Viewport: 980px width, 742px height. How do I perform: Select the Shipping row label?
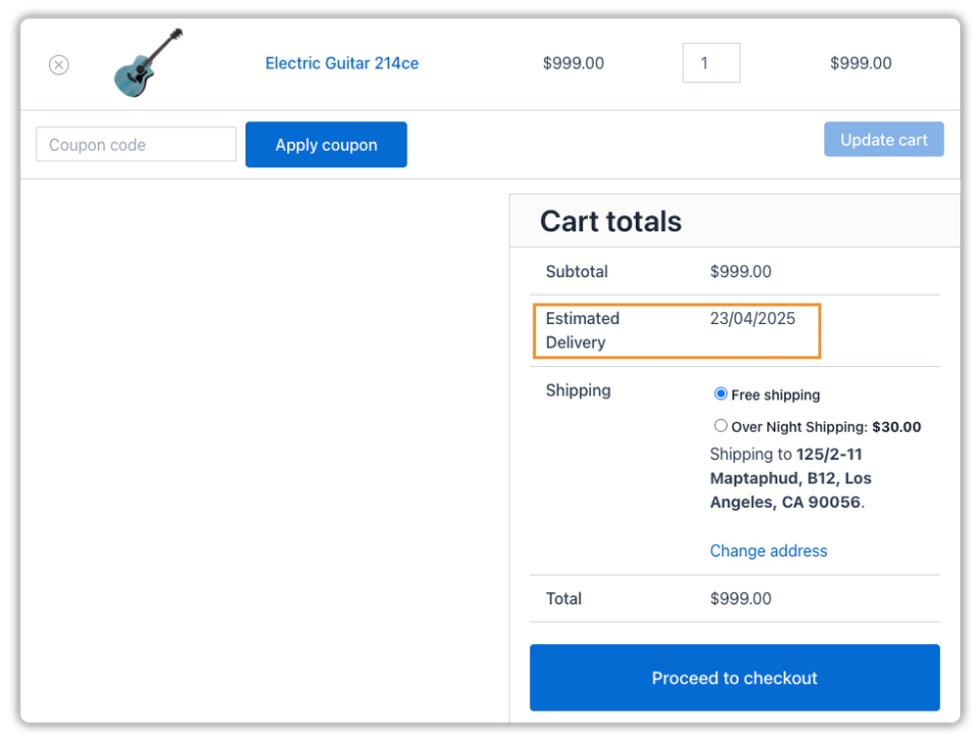[x=577, y=390]
